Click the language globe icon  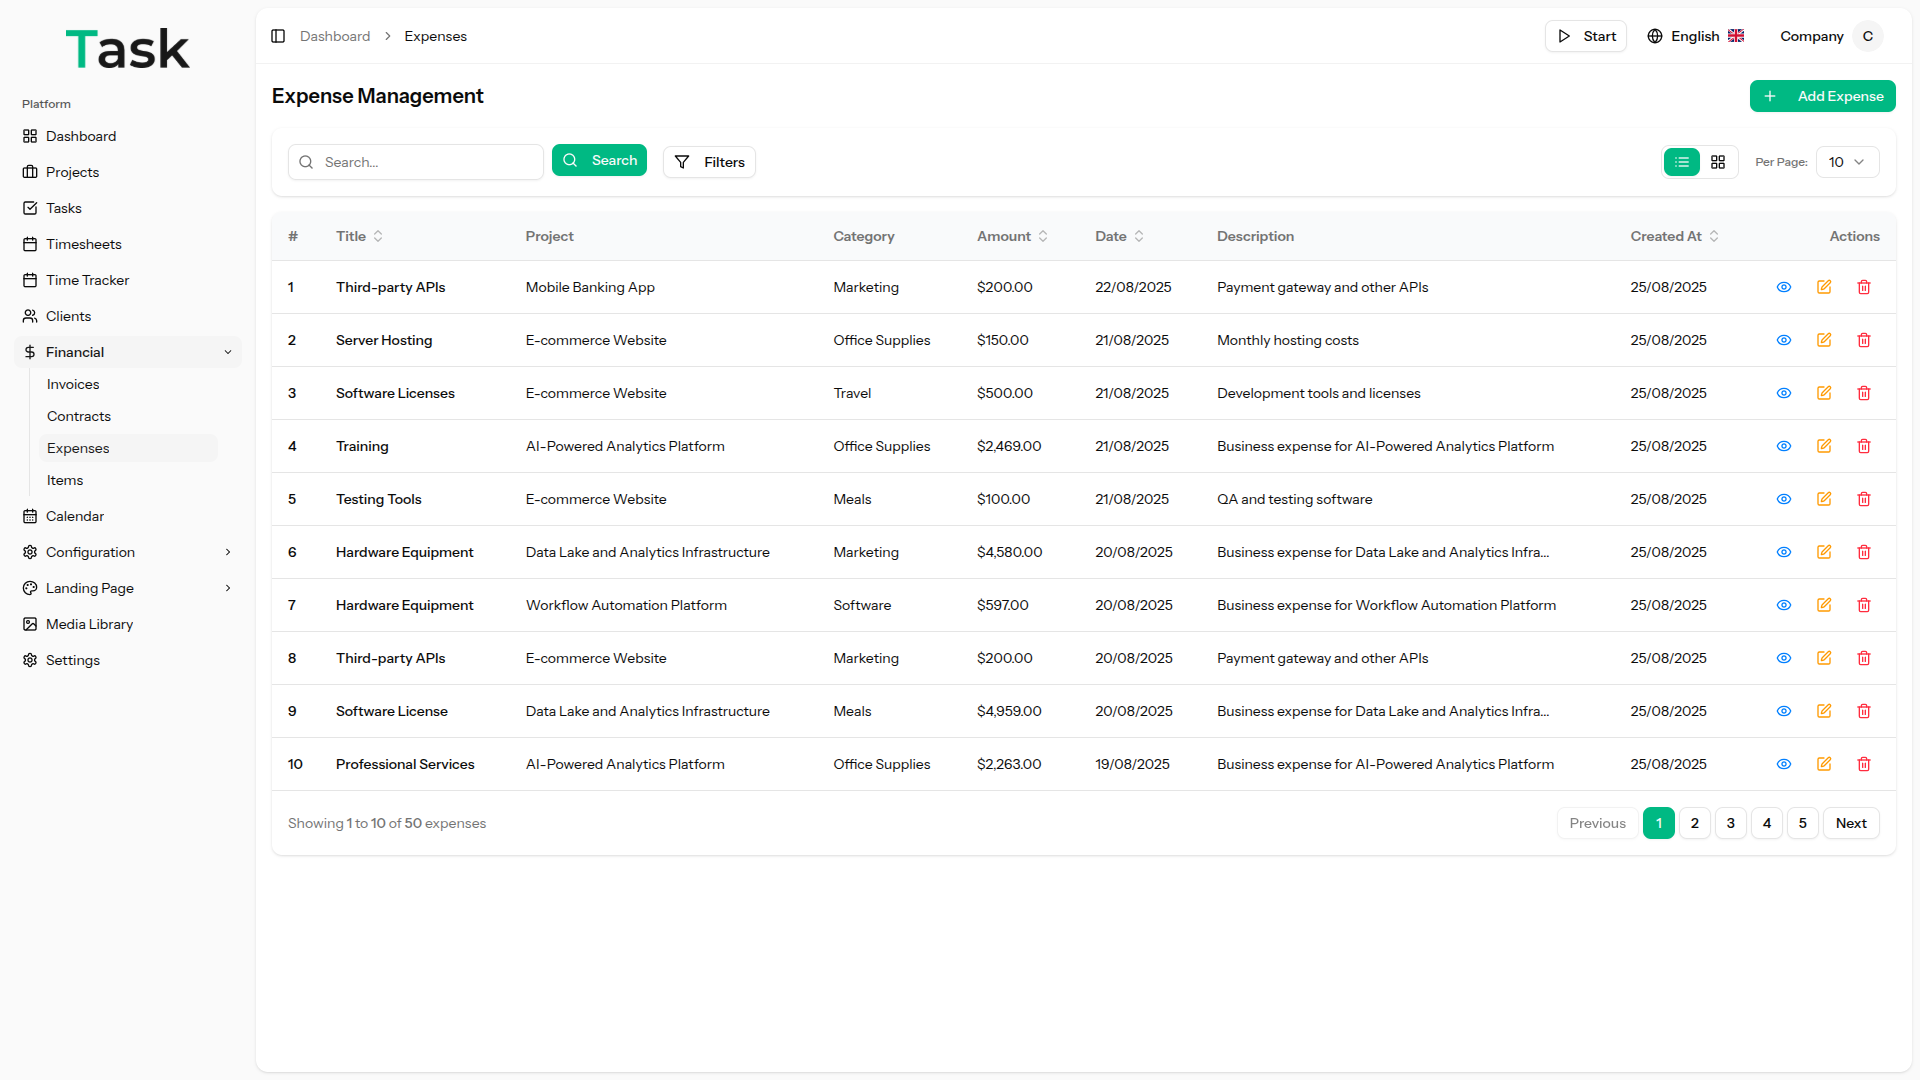tap(1654, 36)
